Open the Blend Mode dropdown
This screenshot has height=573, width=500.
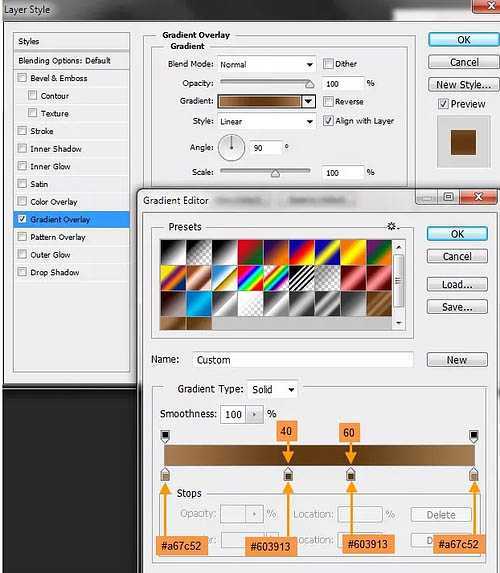coord(267,65)
